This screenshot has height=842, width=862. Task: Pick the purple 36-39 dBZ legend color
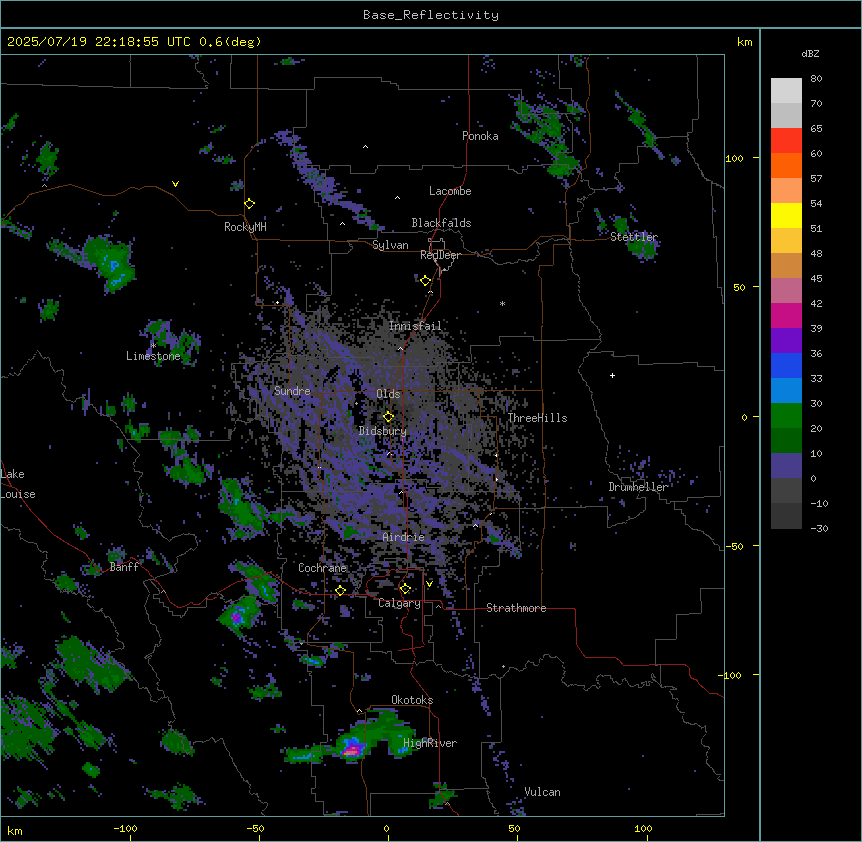786,341
